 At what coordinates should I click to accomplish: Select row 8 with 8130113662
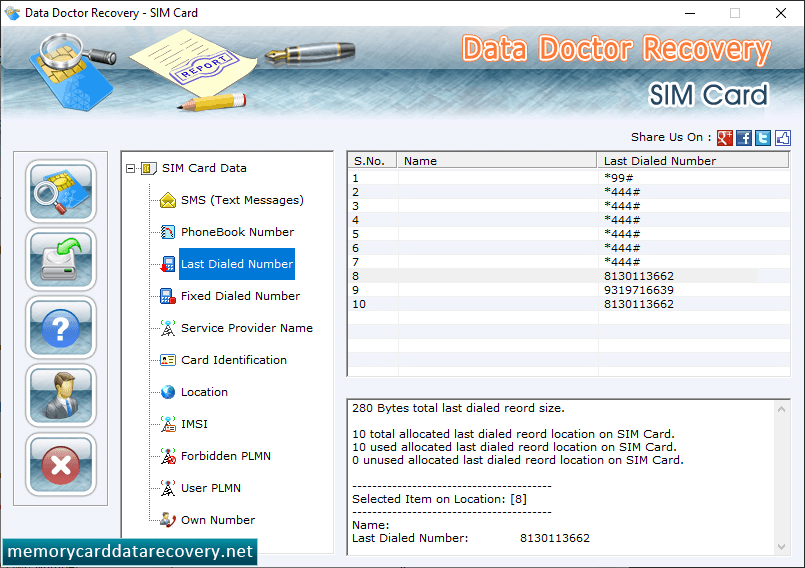tap(569, 276)
